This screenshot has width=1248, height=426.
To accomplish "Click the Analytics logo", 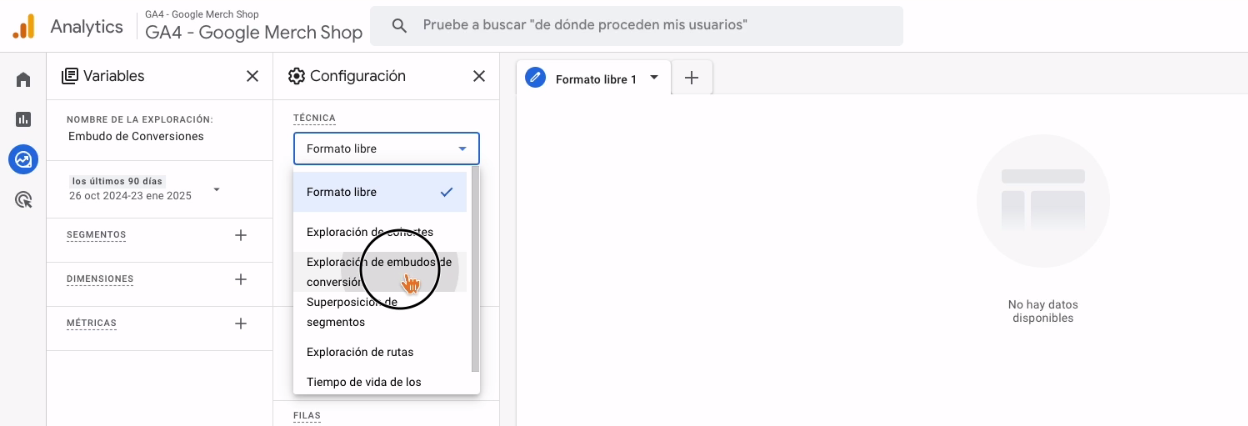I will click(x=24, y=26).
